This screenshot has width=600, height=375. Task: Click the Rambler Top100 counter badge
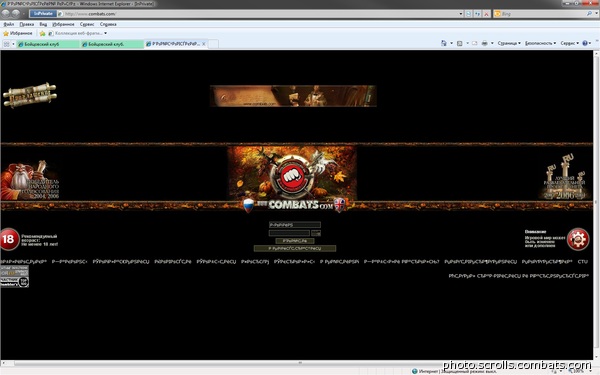15,282
